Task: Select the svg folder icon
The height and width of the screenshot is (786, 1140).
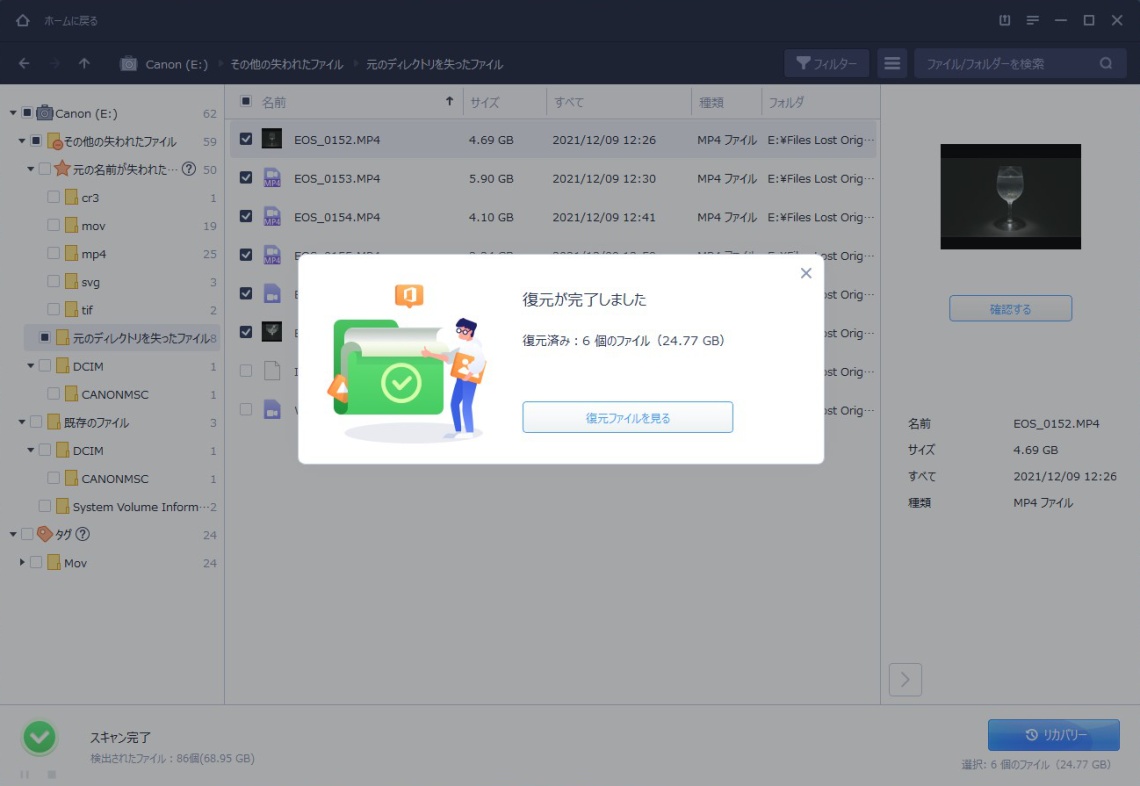Action: 71,281
